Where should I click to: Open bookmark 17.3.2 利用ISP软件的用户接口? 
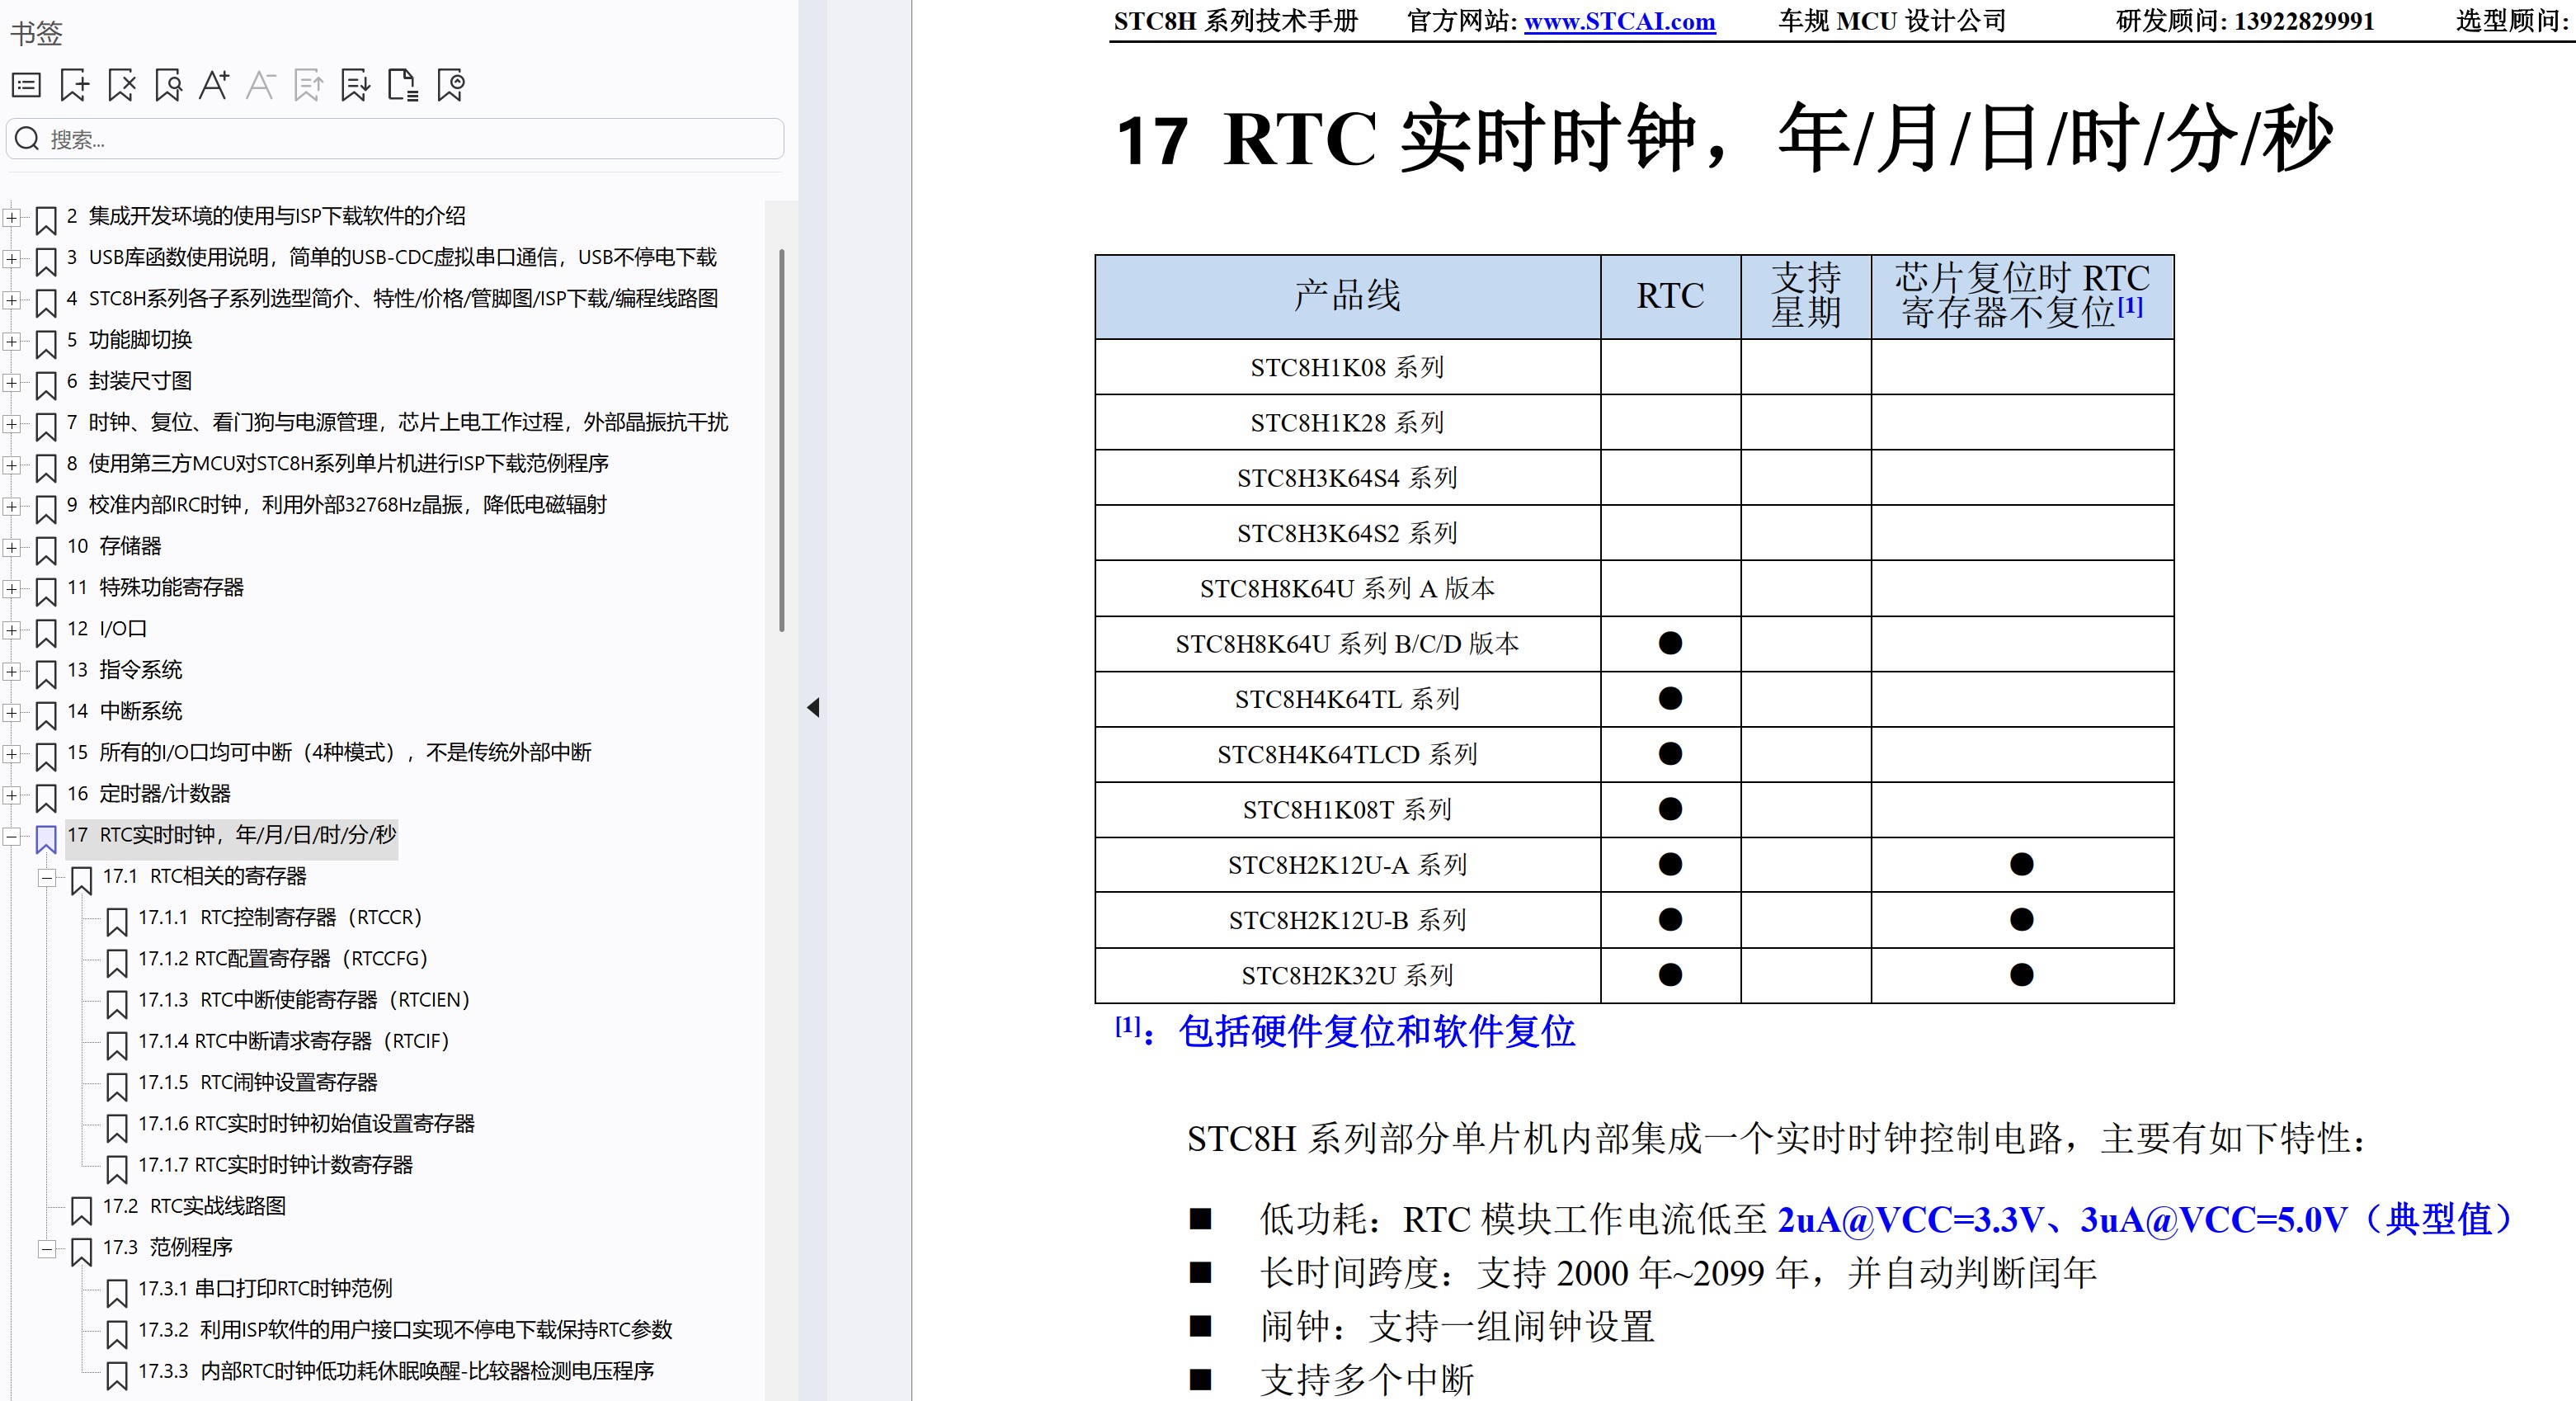(405, 1330)
